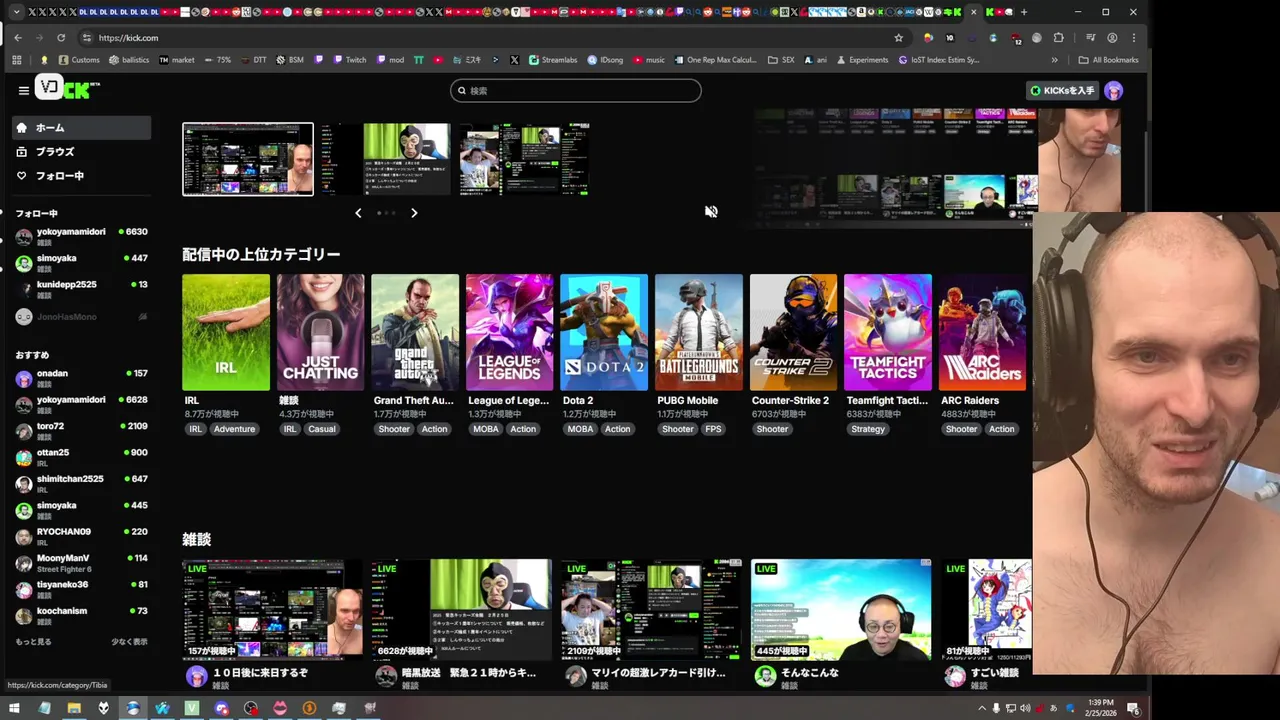The height and width of the screenshot is (720, 1280).
Task: Open the League of Legends category card
Action: (x=509, y=332)
